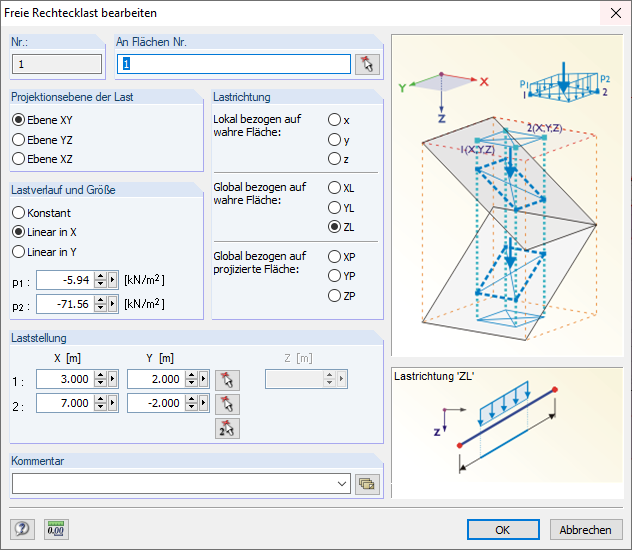
Task: Open p1 value flyout arrow
Action: tap(112, 280)
